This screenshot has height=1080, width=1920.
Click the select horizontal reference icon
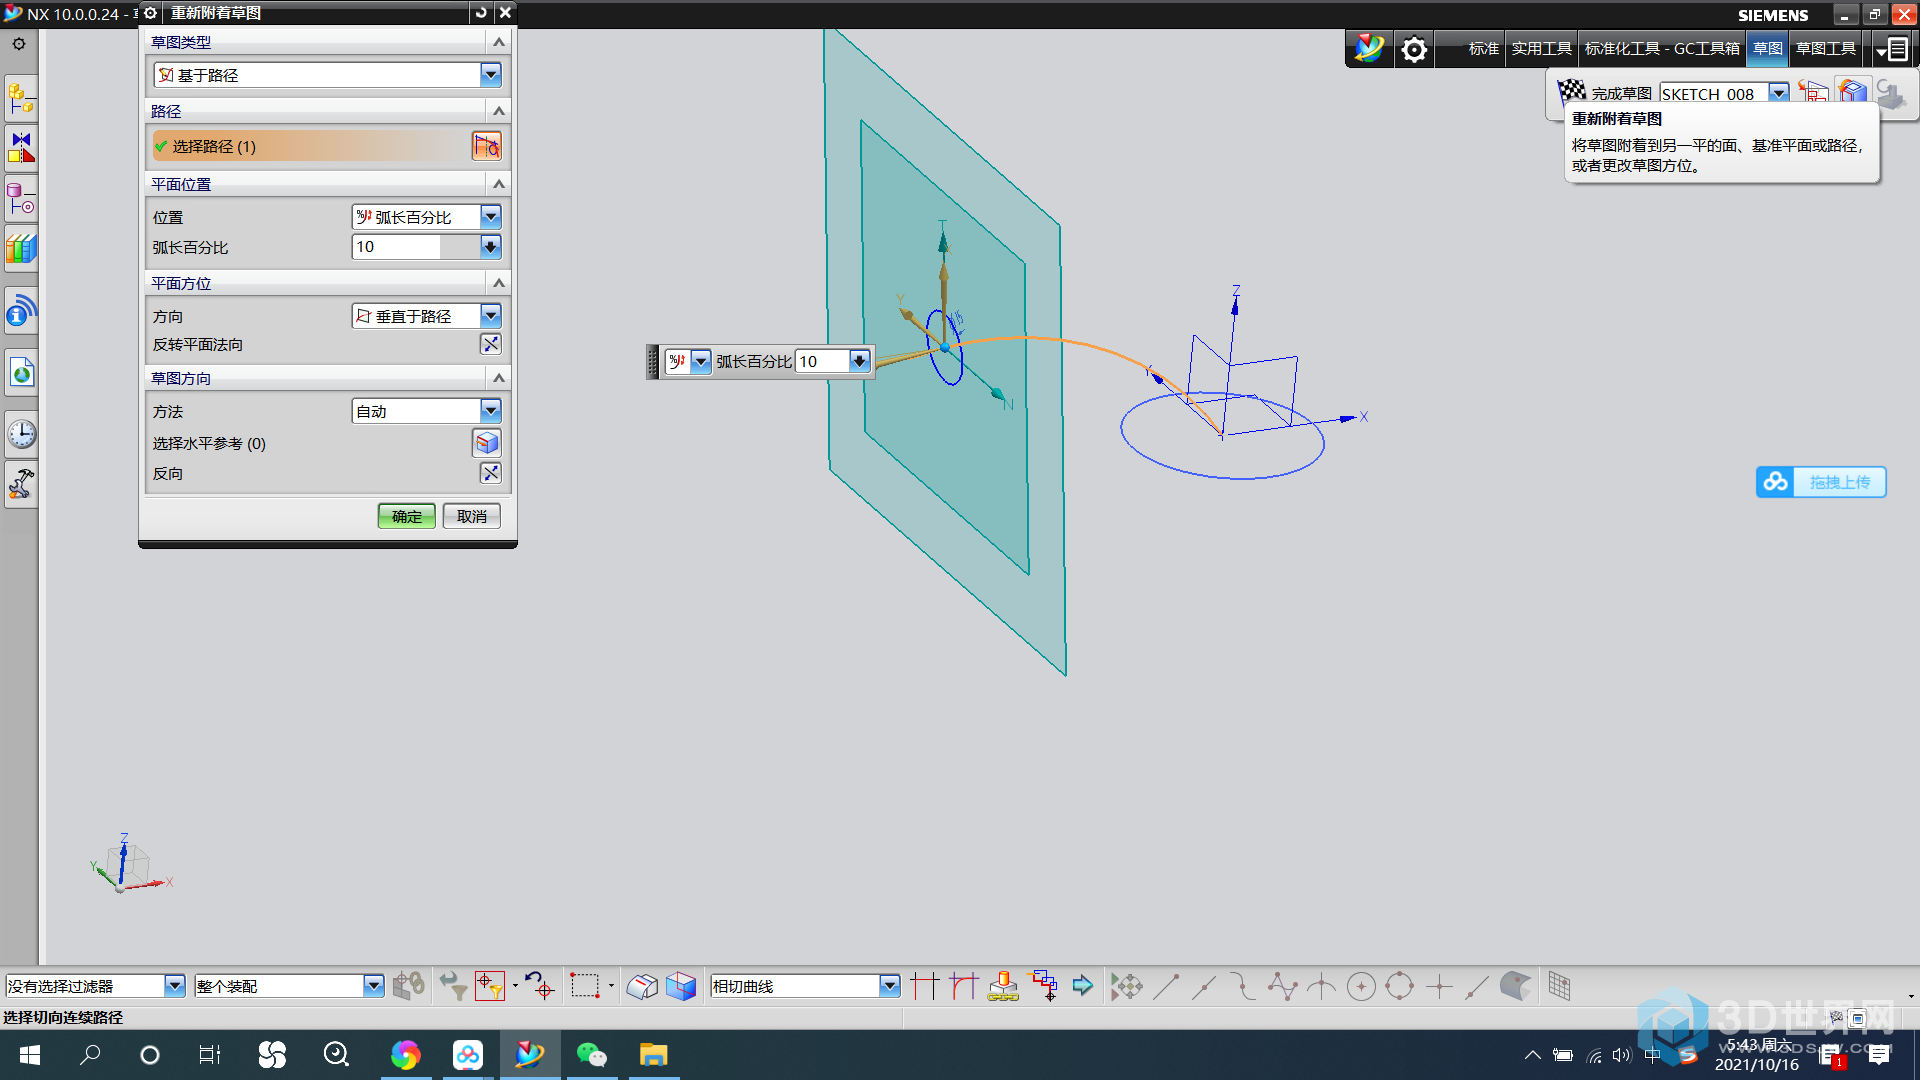tap(487, 442)
